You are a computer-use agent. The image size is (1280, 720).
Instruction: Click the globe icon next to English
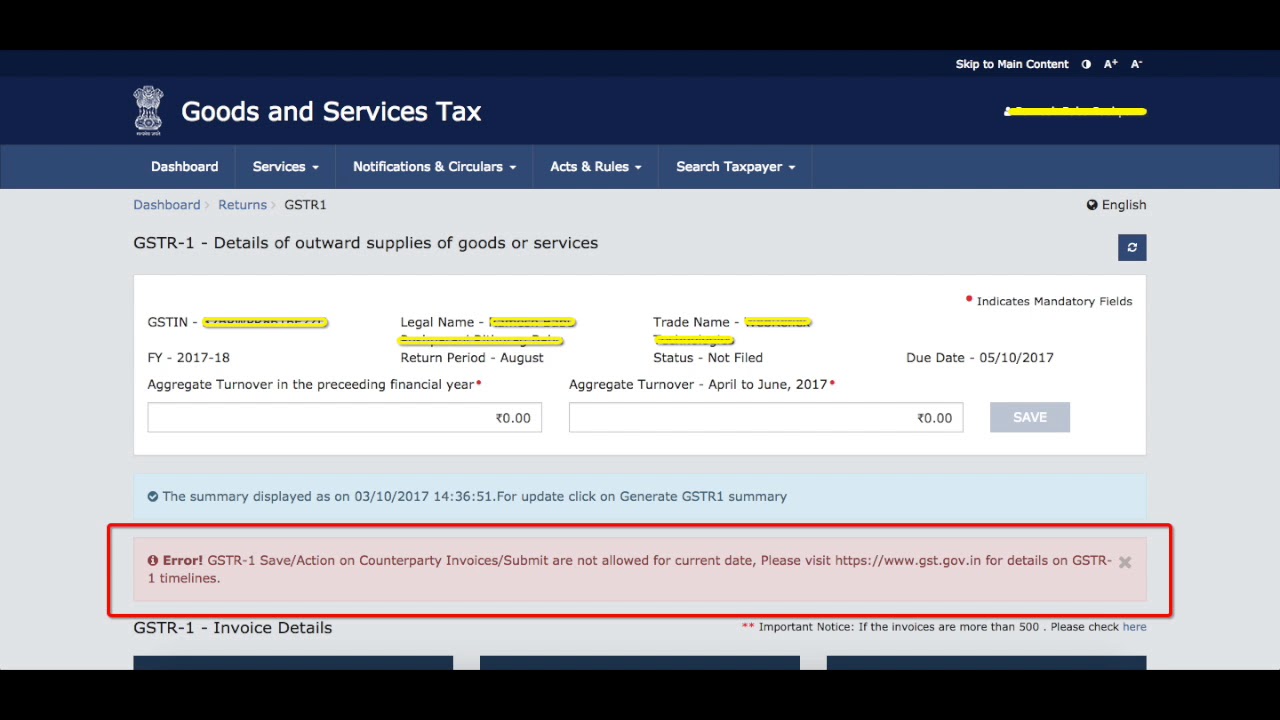click(1092, 205)
